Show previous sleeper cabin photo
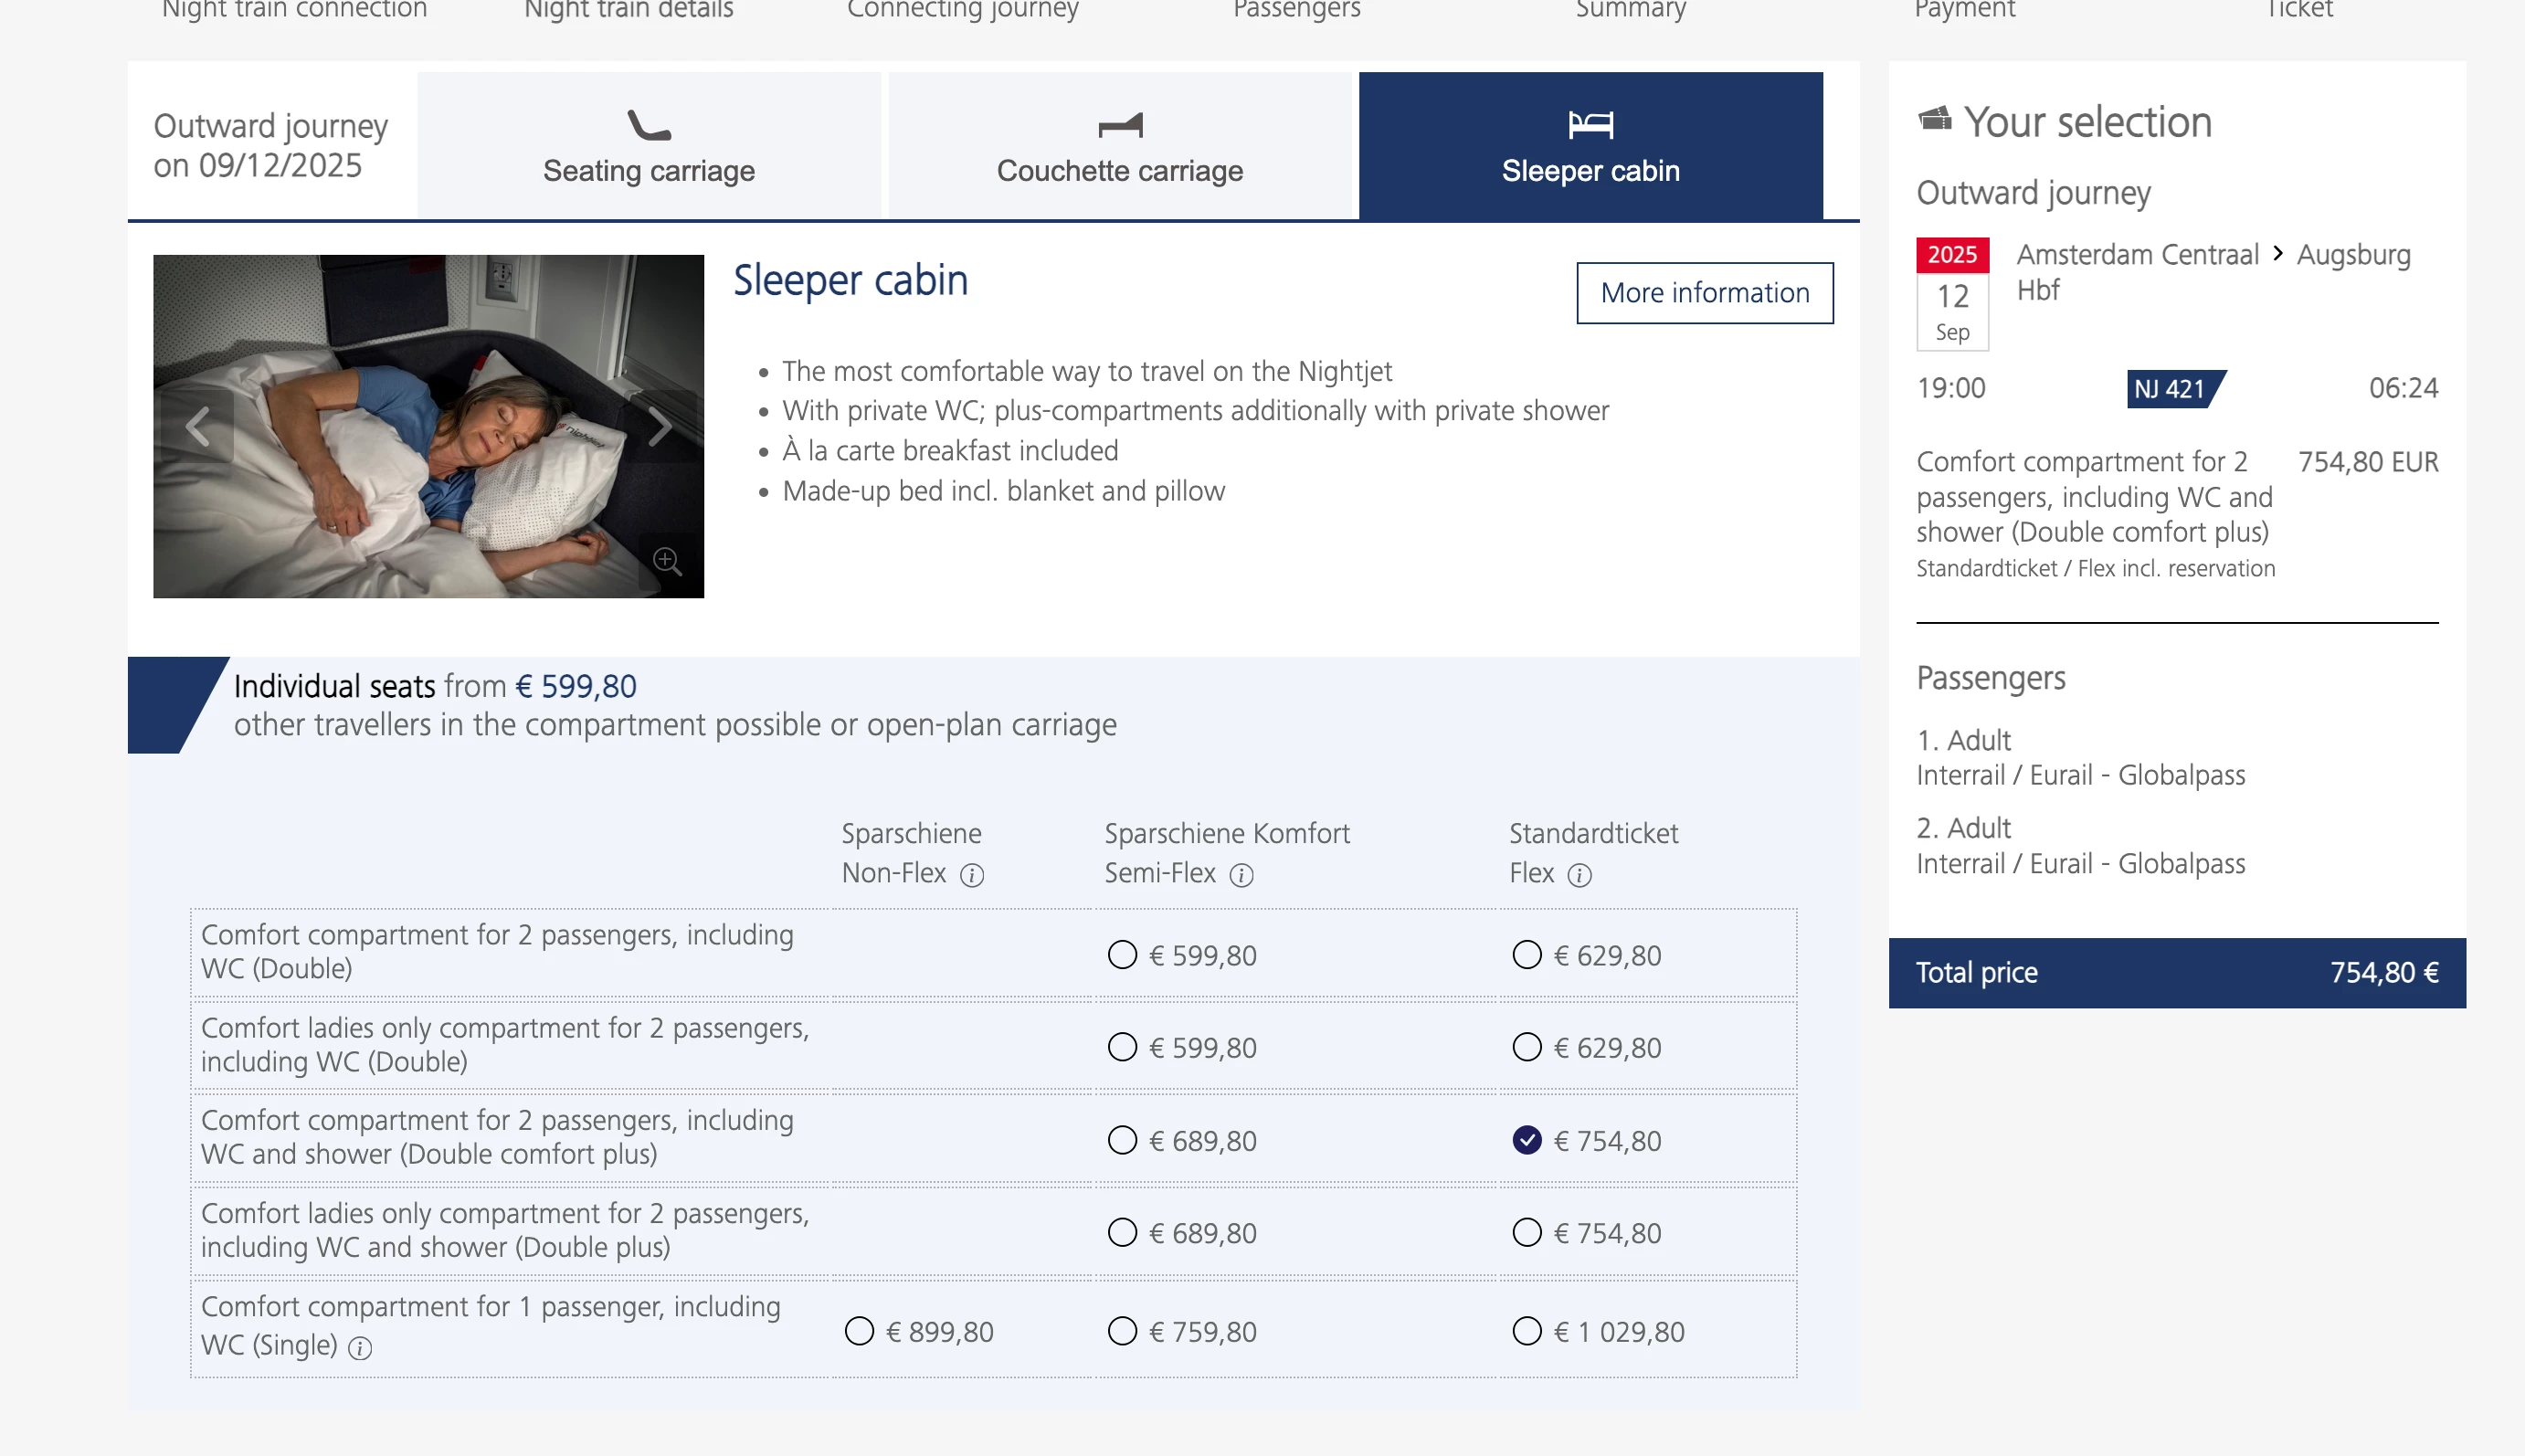 click(199, 427)
